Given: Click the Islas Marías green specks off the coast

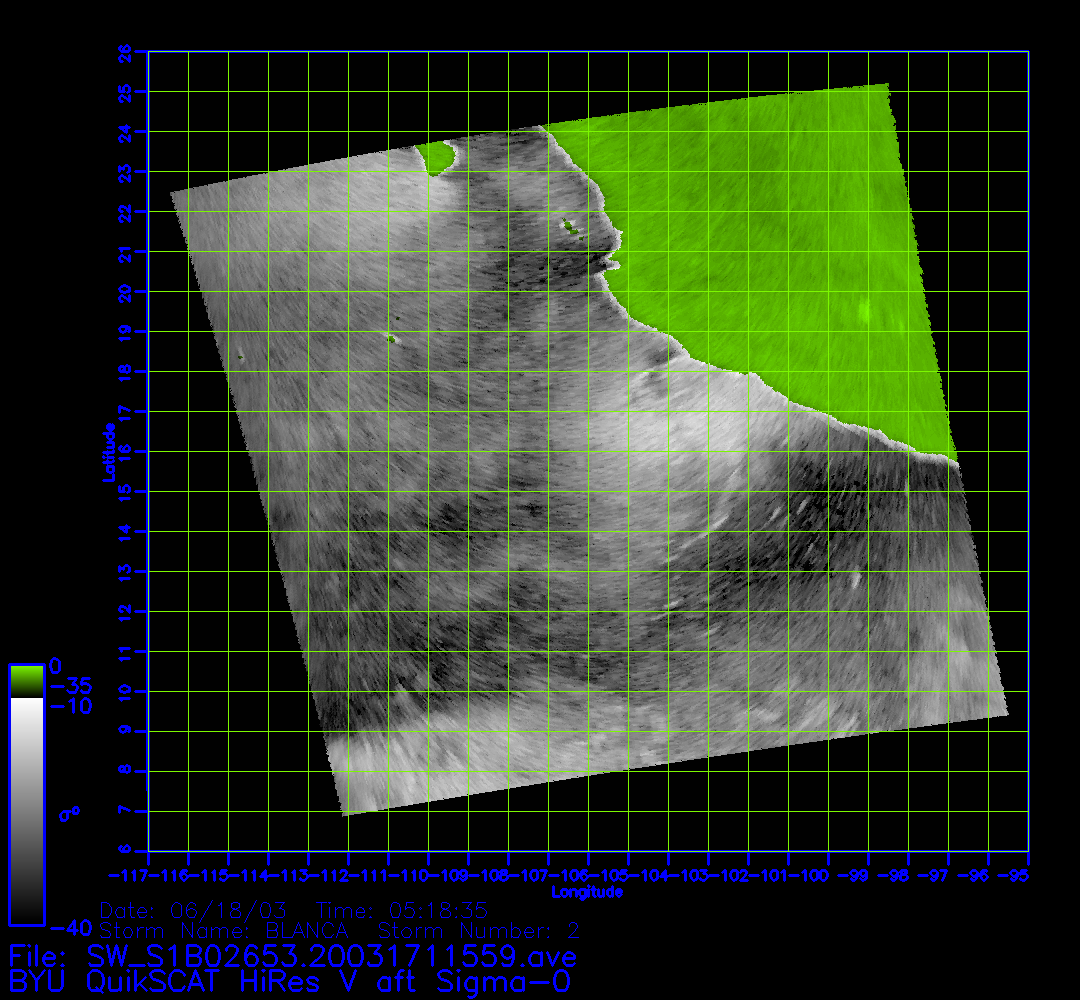Looking at the screenshot, I should click(569, 225).
